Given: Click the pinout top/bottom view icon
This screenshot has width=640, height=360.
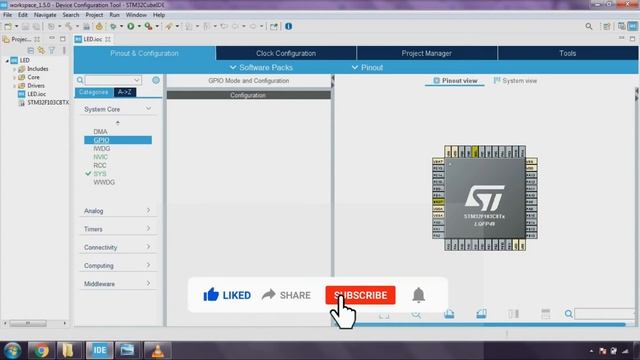Looking at the screenshot, I should [x=513, y=314].
